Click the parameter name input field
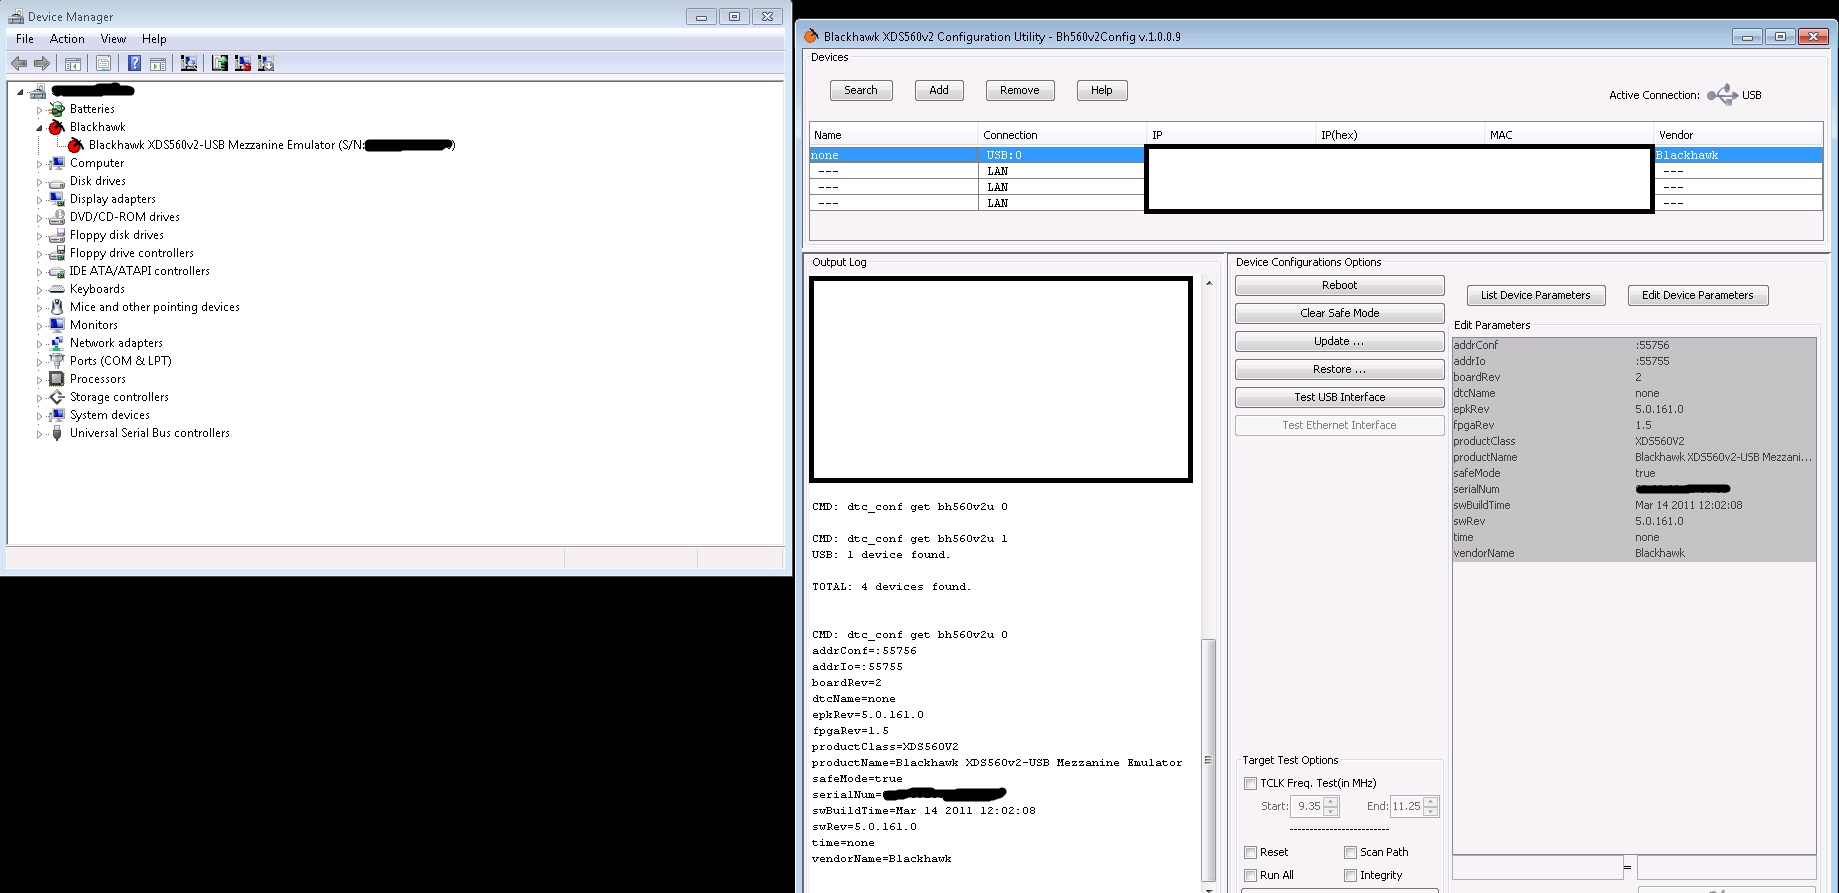Screen dimensions: 1839x893 pos(1537,867)
